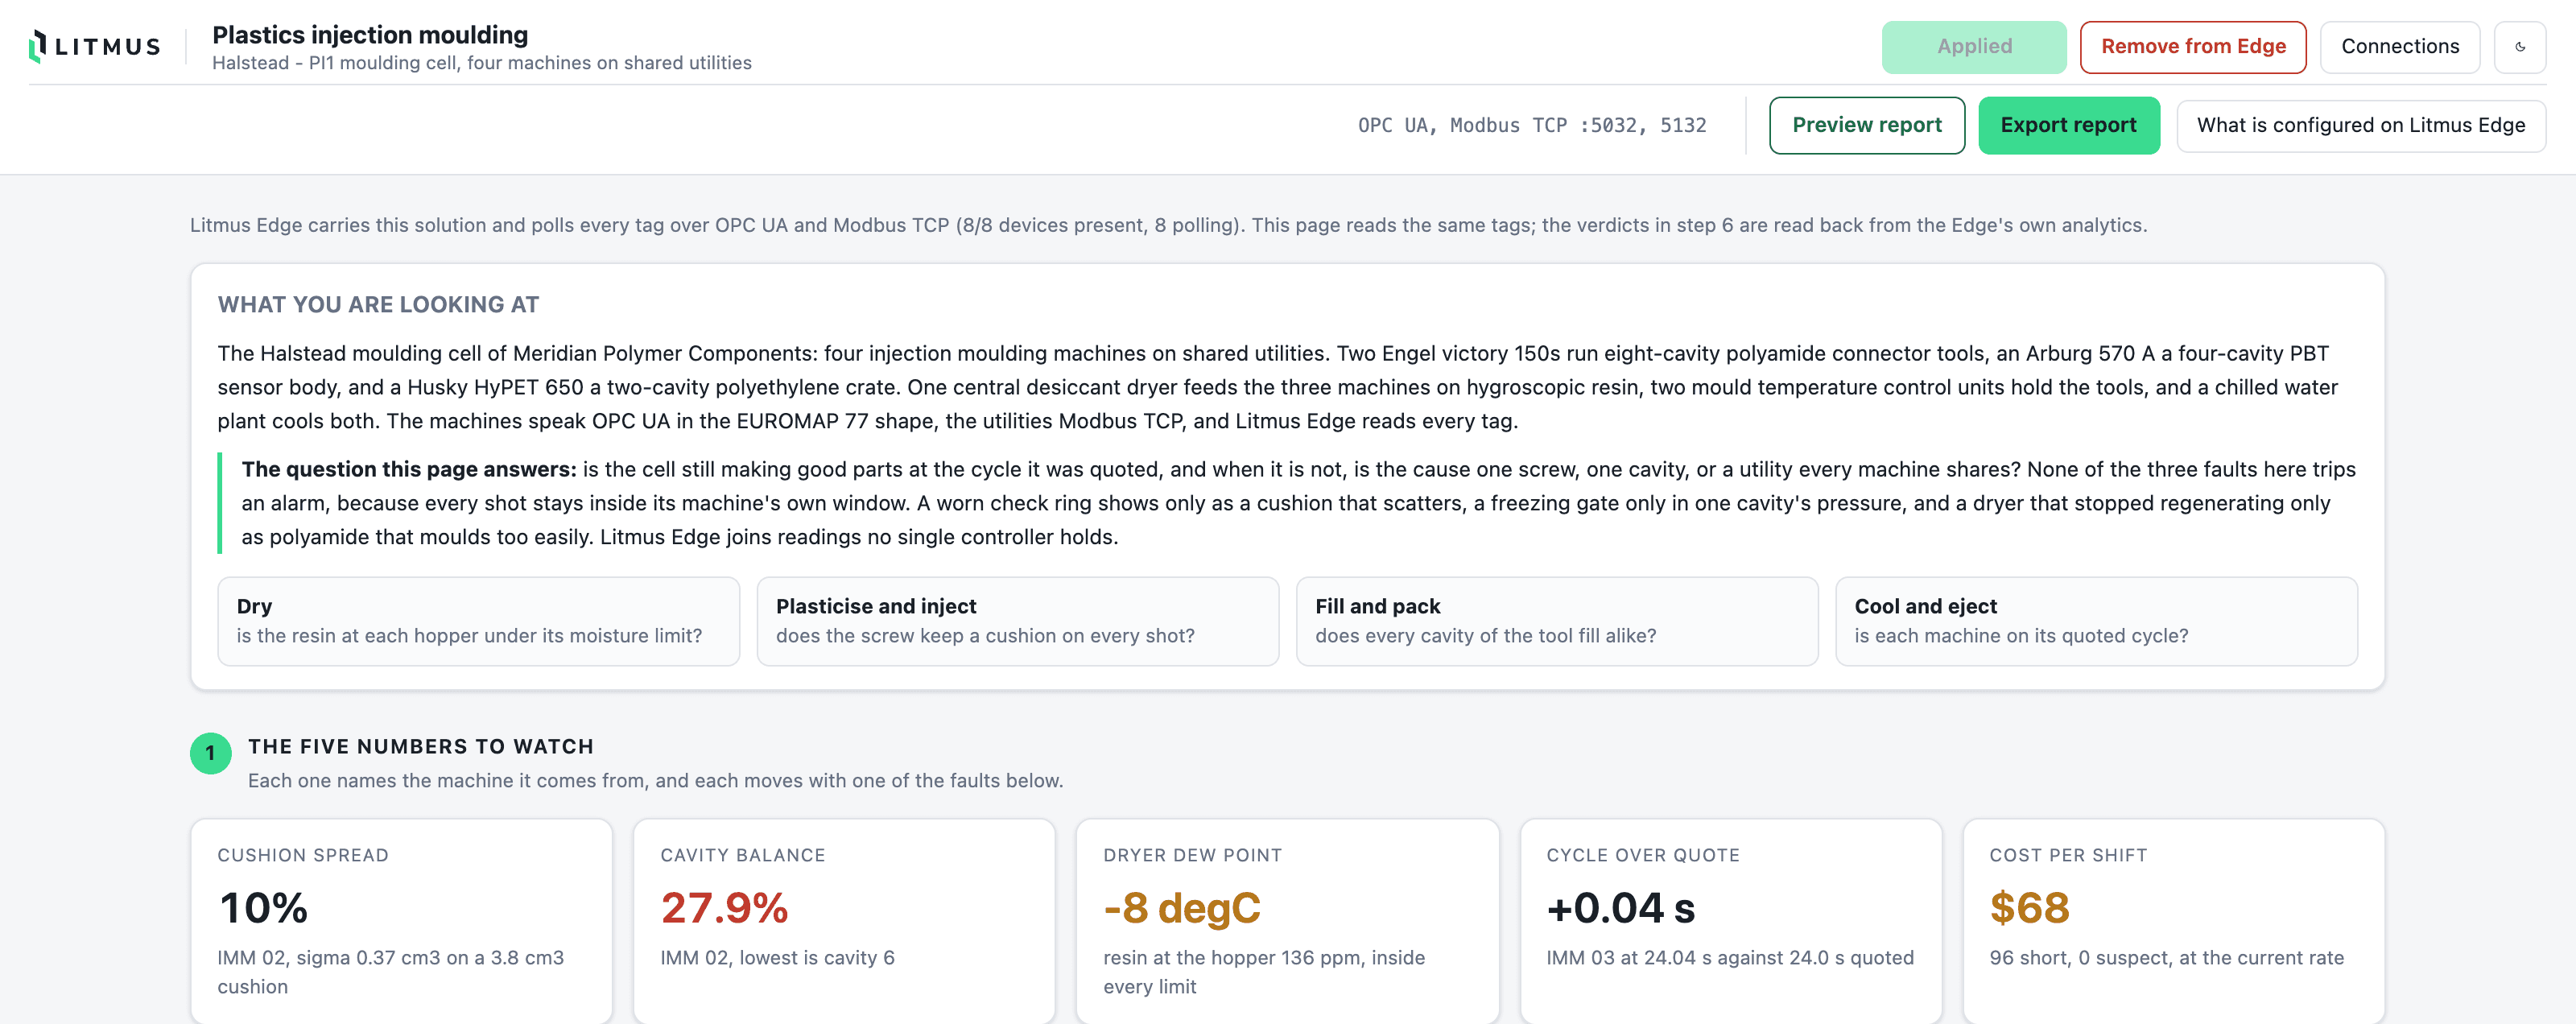This screenshot has width=2576, height=1024.
Task: Open the Cycle Over Quote tile
Action: coord(1730,921)
